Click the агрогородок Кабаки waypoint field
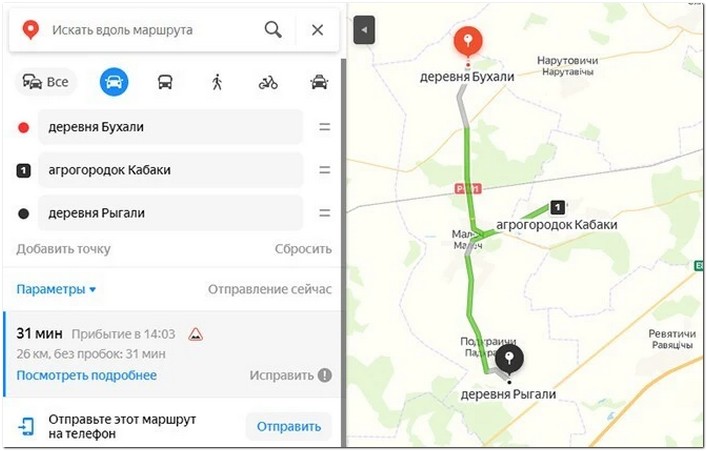Image resolution: width=707 pixels, height=451 pixels. (170, 170)
